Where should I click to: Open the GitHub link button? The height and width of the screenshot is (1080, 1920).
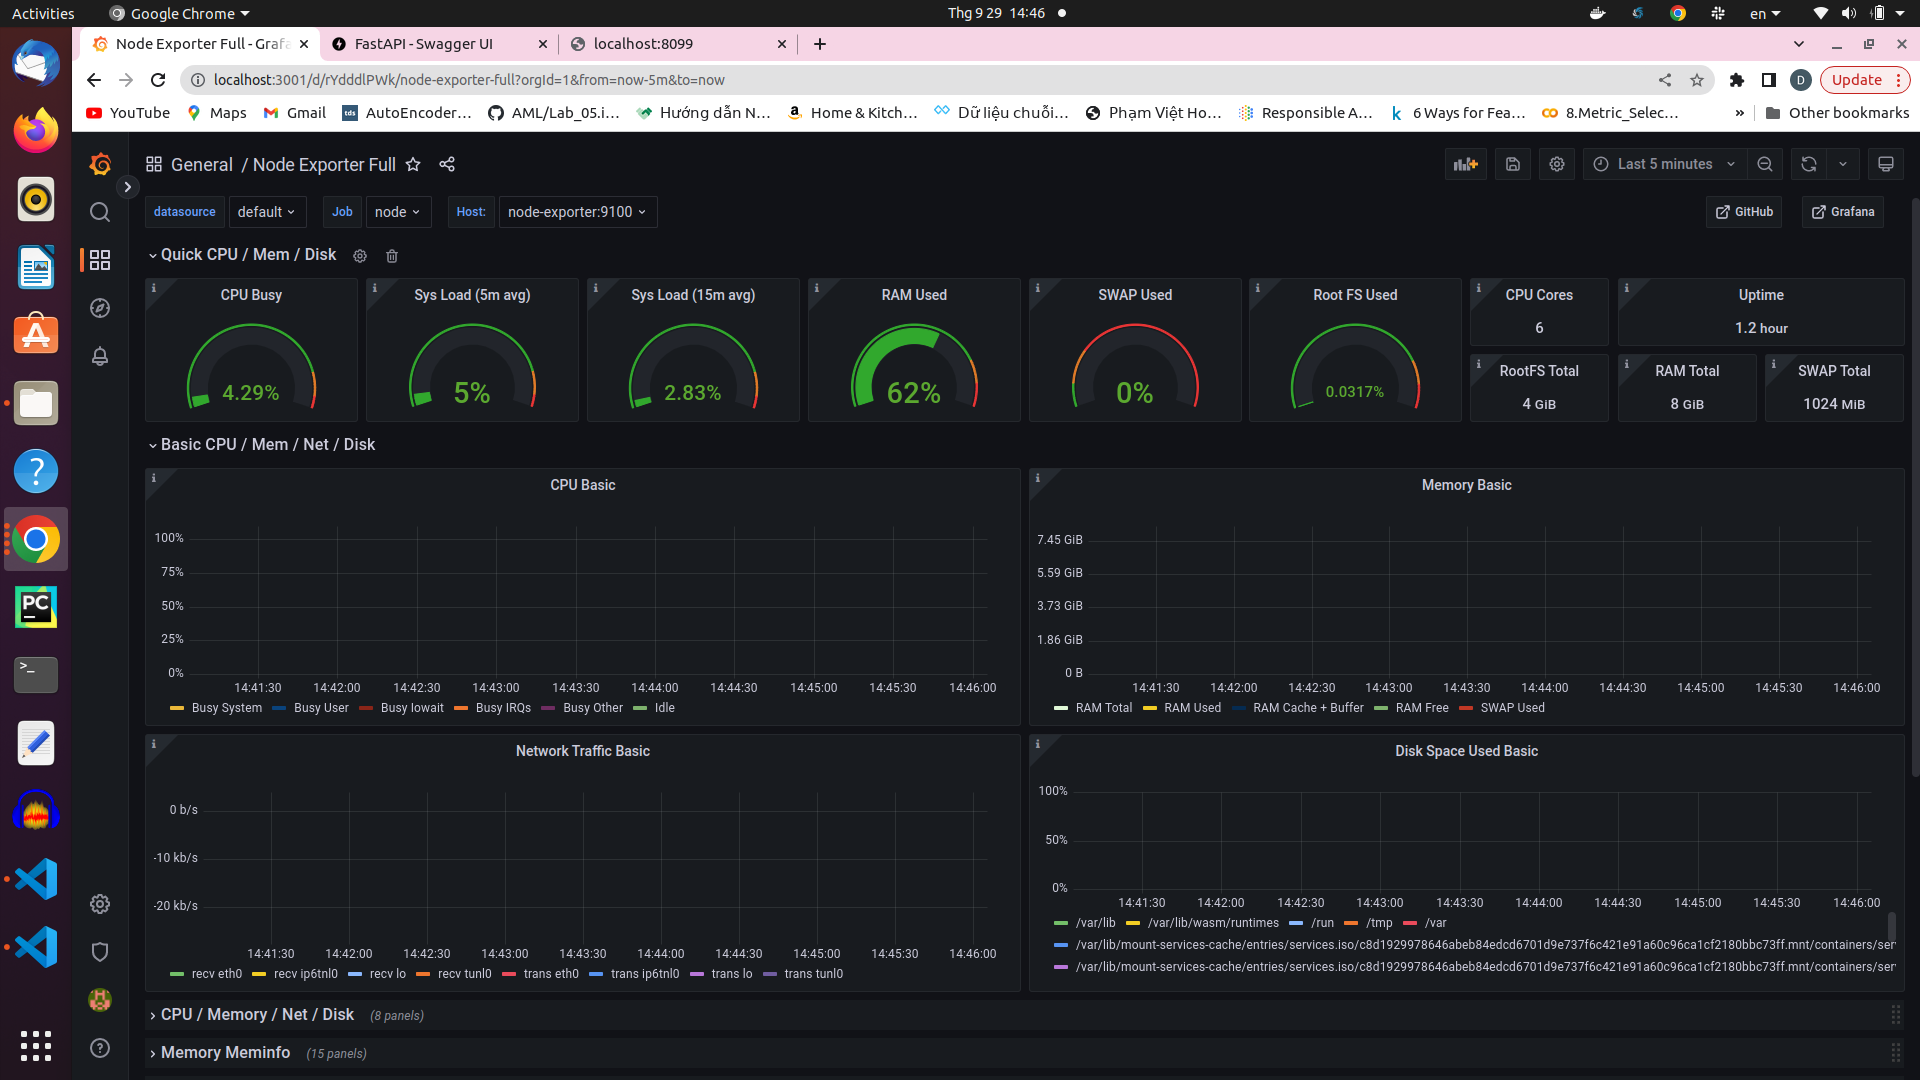(x=1744, y=212)
